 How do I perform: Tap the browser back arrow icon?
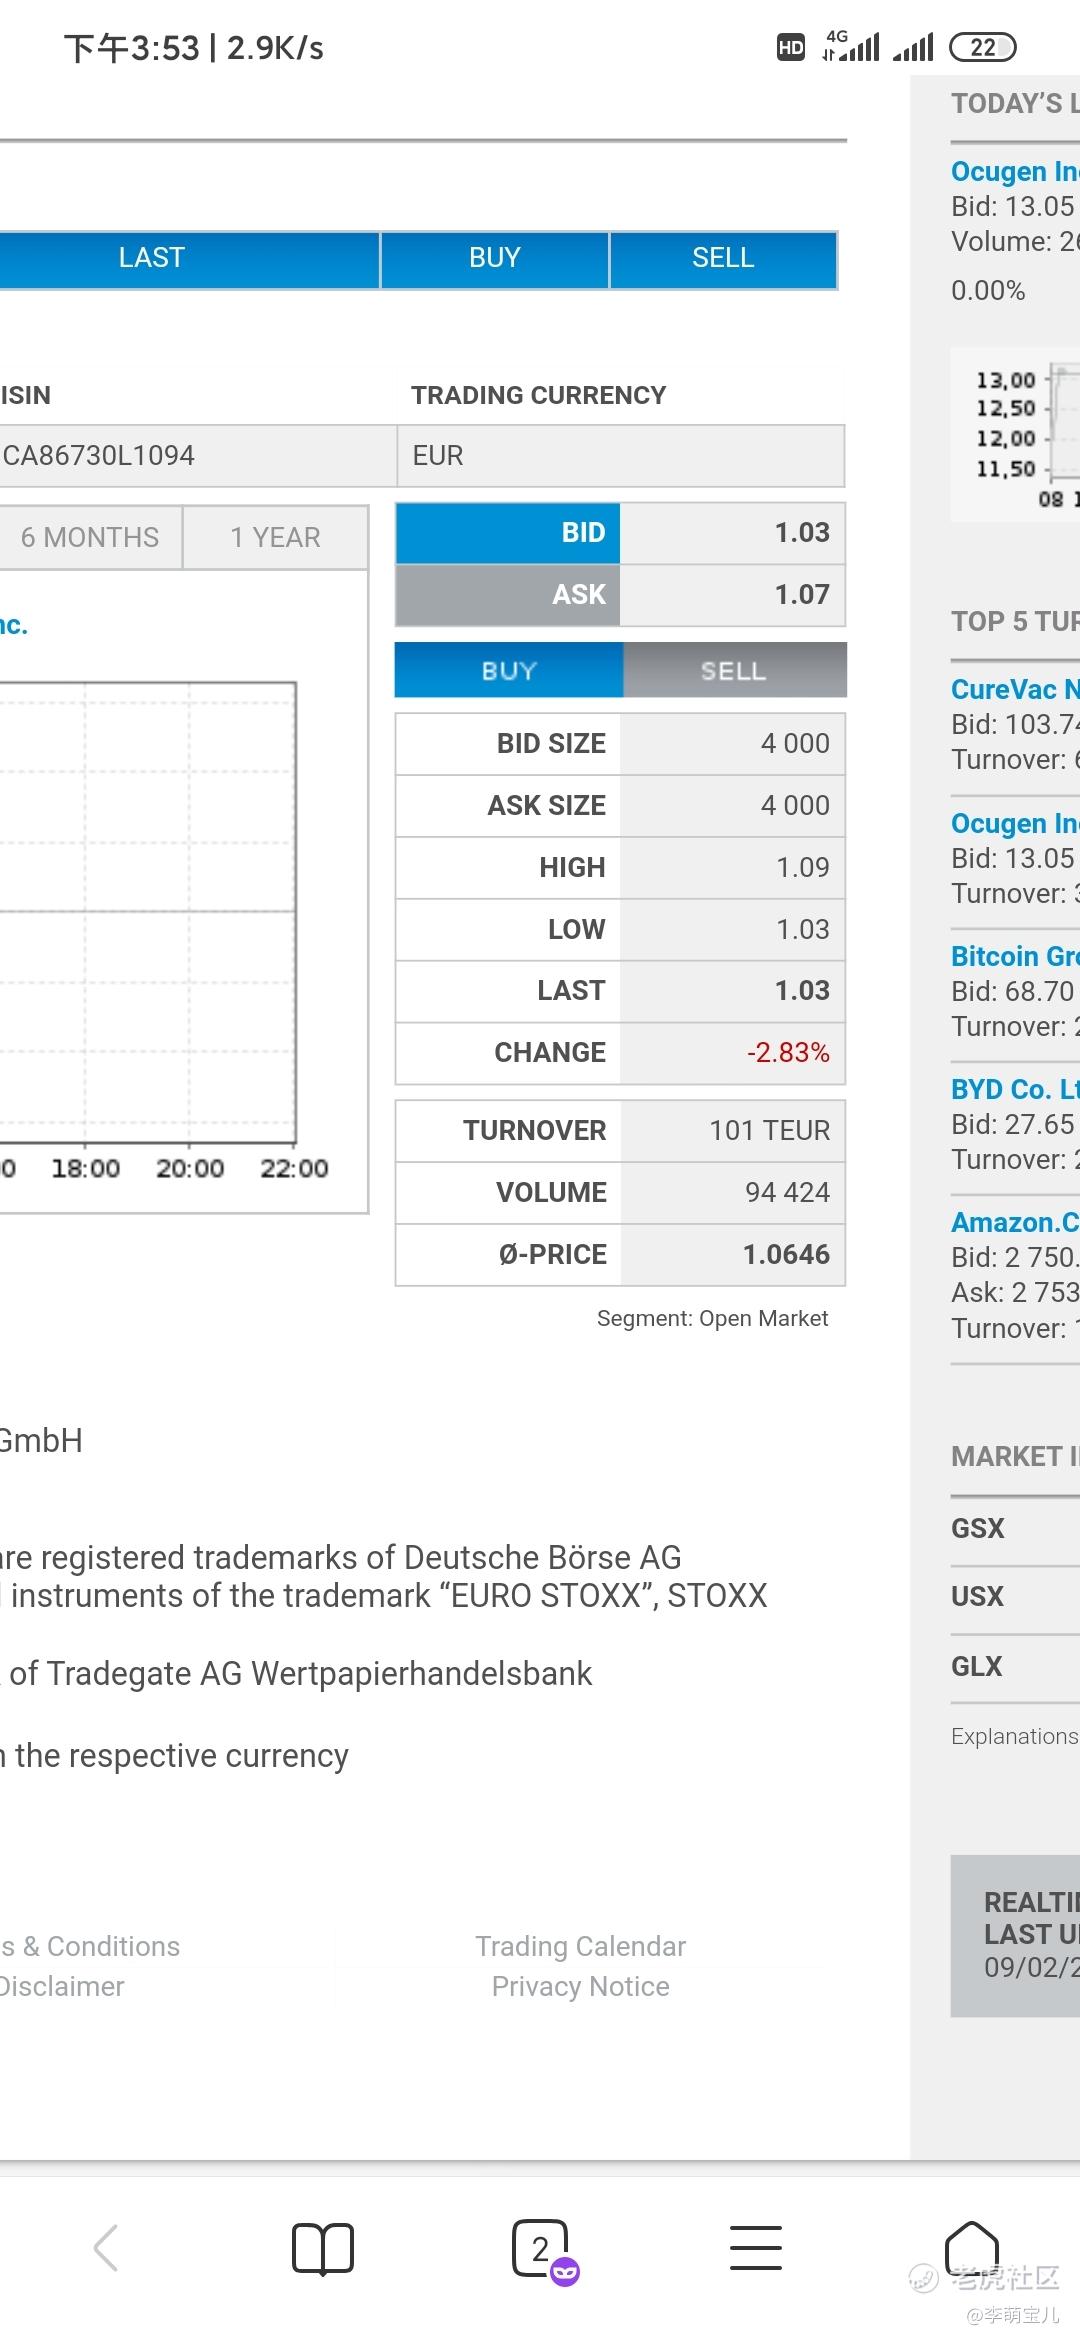[x=106, y=2249]
